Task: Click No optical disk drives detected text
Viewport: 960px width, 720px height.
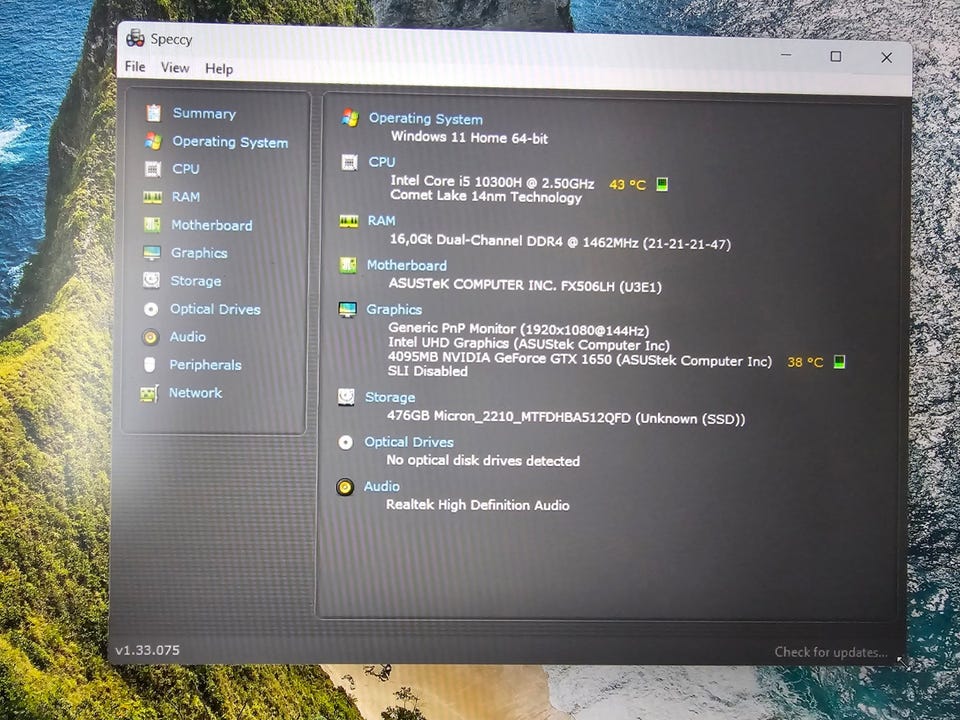Action: 483,460
